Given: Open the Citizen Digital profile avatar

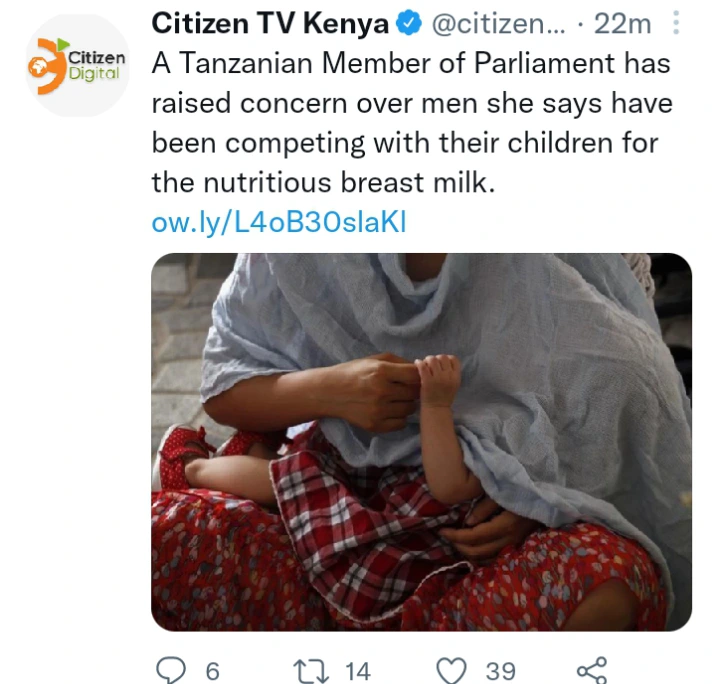Looking at the screenshot, I should pyautogui.click(x=78, y=65).
